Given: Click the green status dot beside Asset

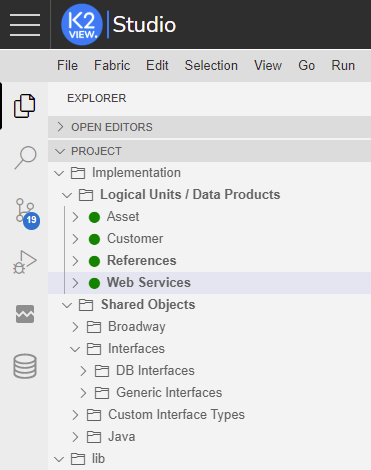Looking at the screenshot, I should click(x=94, y=217).
